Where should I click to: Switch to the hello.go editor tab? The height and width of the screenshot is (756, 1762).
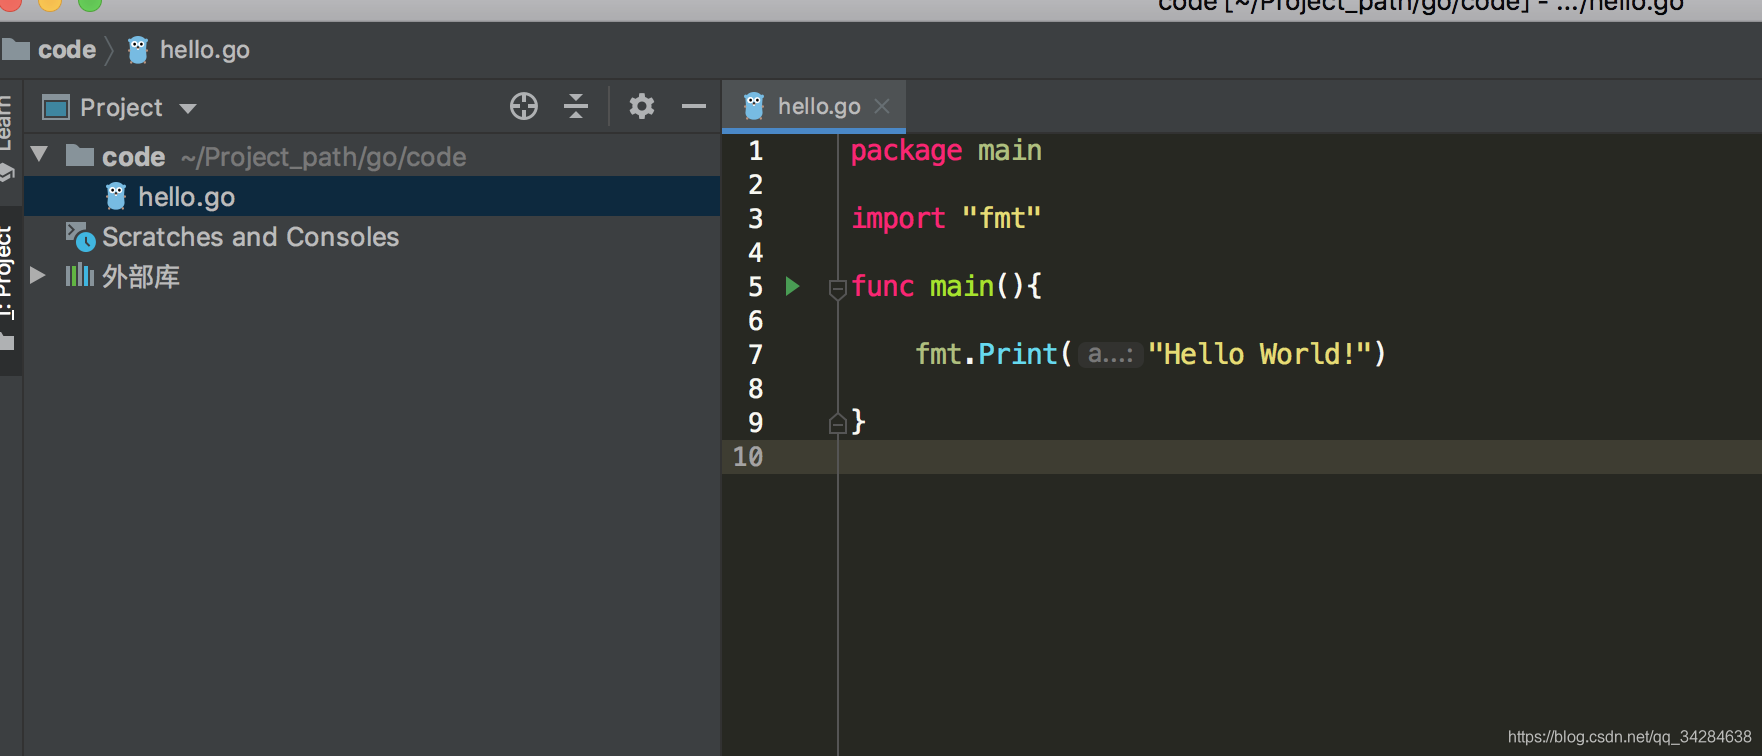click(813, 106)
